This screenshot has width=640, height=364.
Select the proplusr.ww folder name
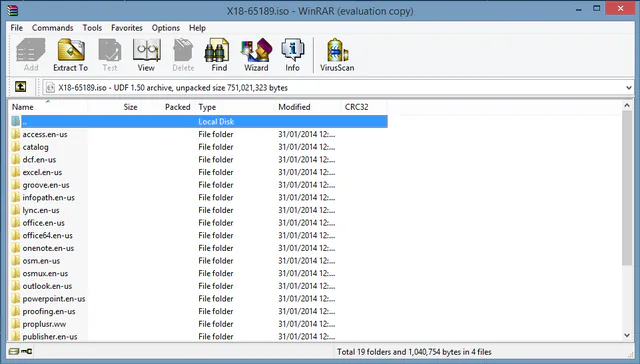tap(44, 324)
